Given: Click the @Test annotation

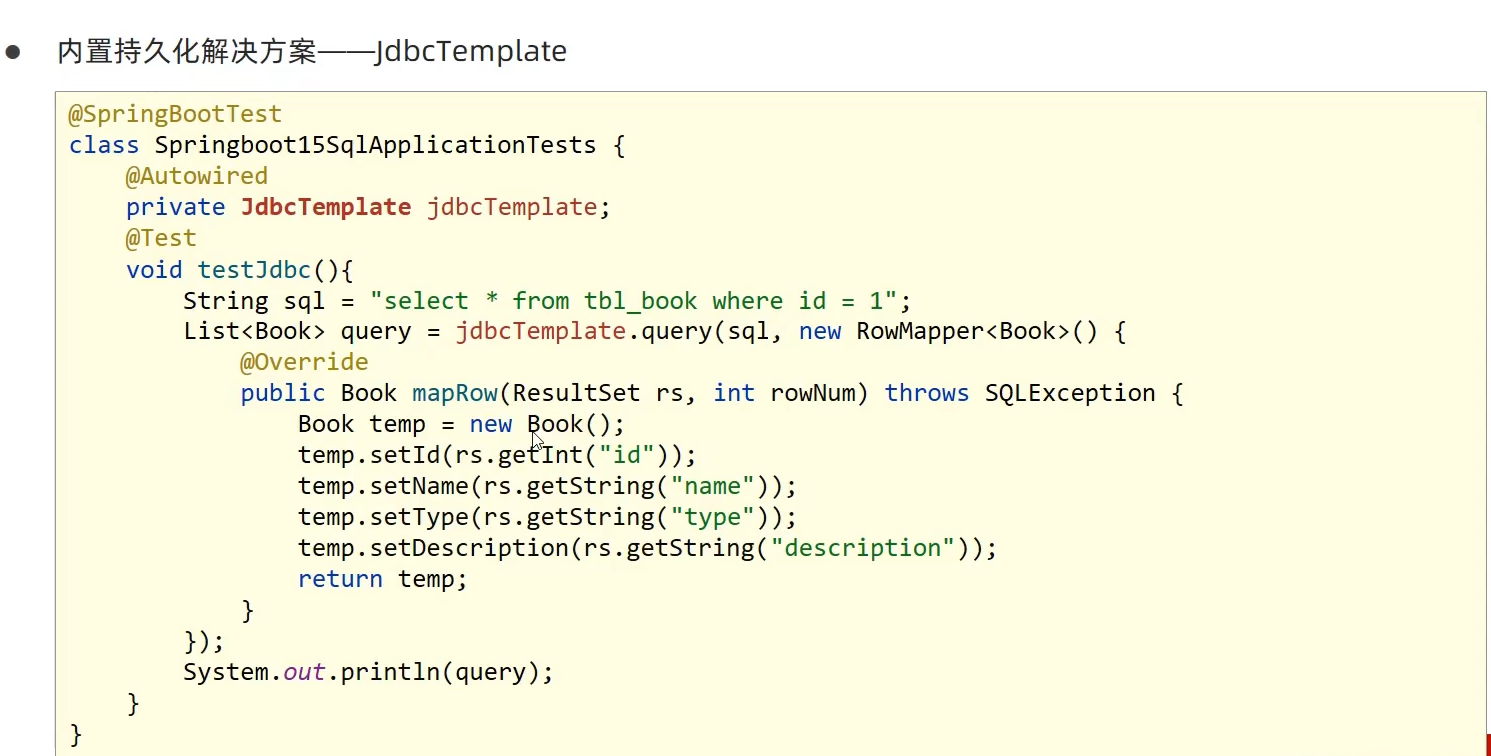Looking at the screenshot, I should pyautogui.click(x=161, y=238).
